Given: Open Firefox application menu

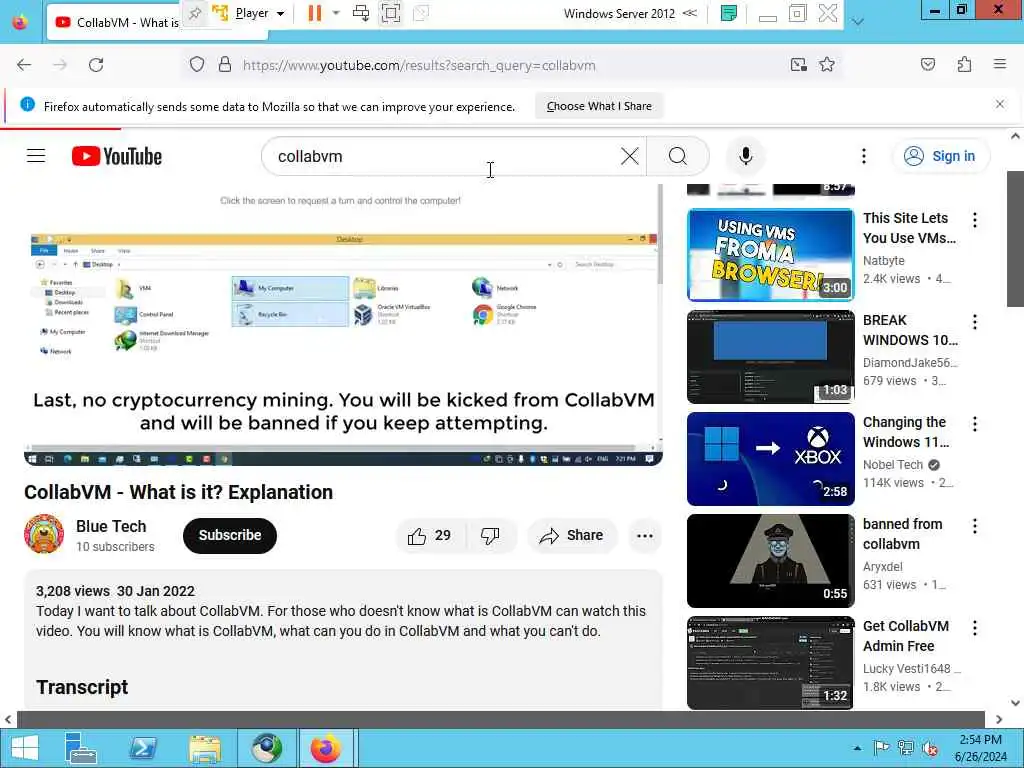Looking at the screenshot, I should tap(1000, 65).
